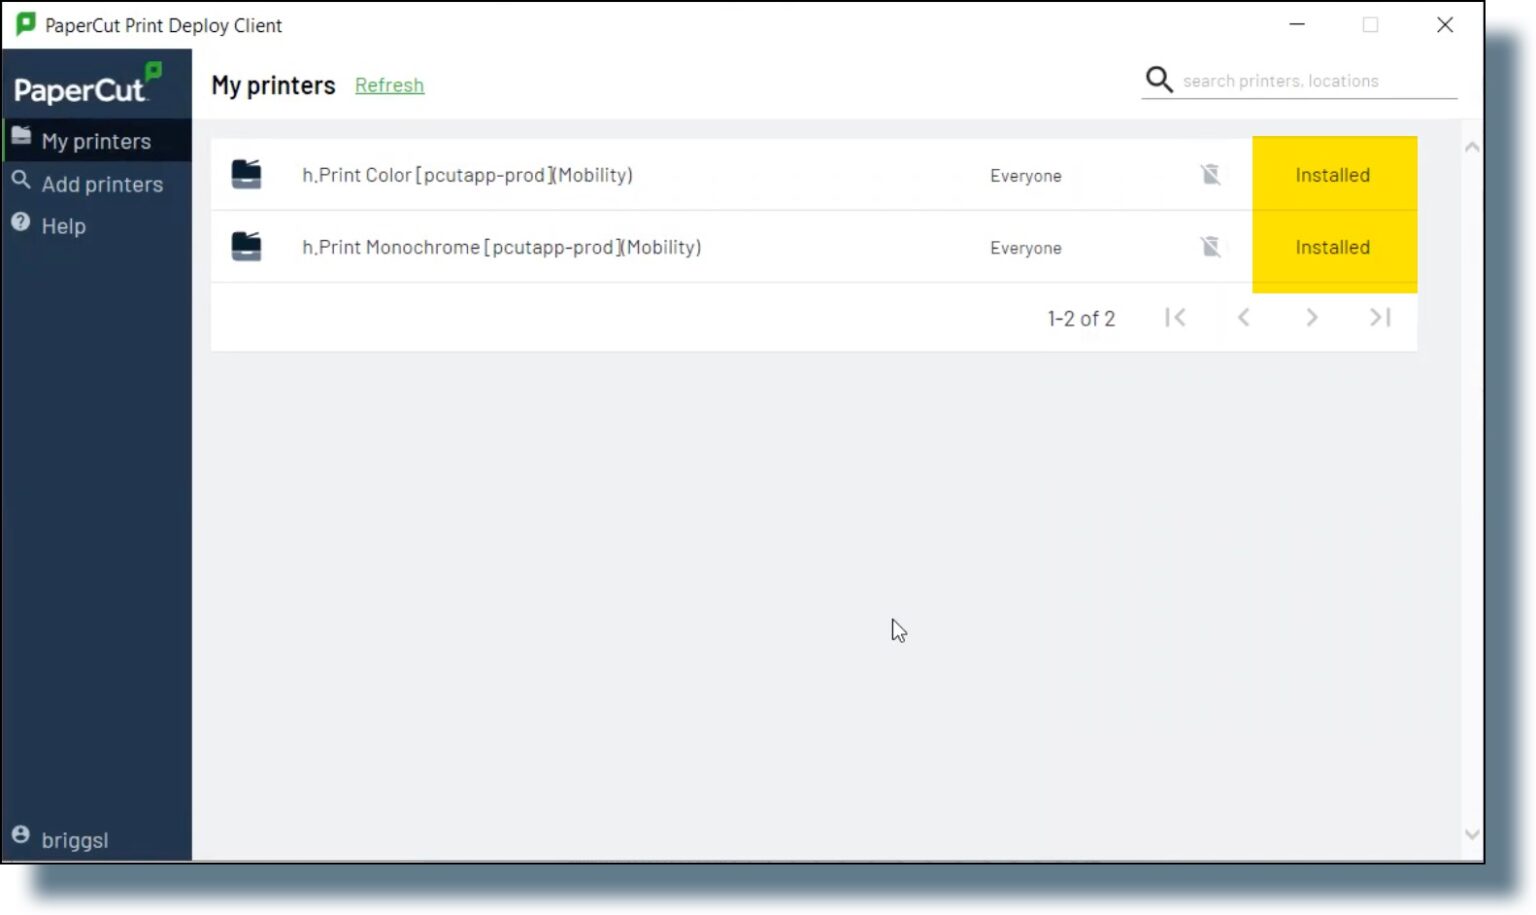Focus the search printers, locations field
The height and width of the screenshot is (915, 1536).
click(x=1315, y=81)
